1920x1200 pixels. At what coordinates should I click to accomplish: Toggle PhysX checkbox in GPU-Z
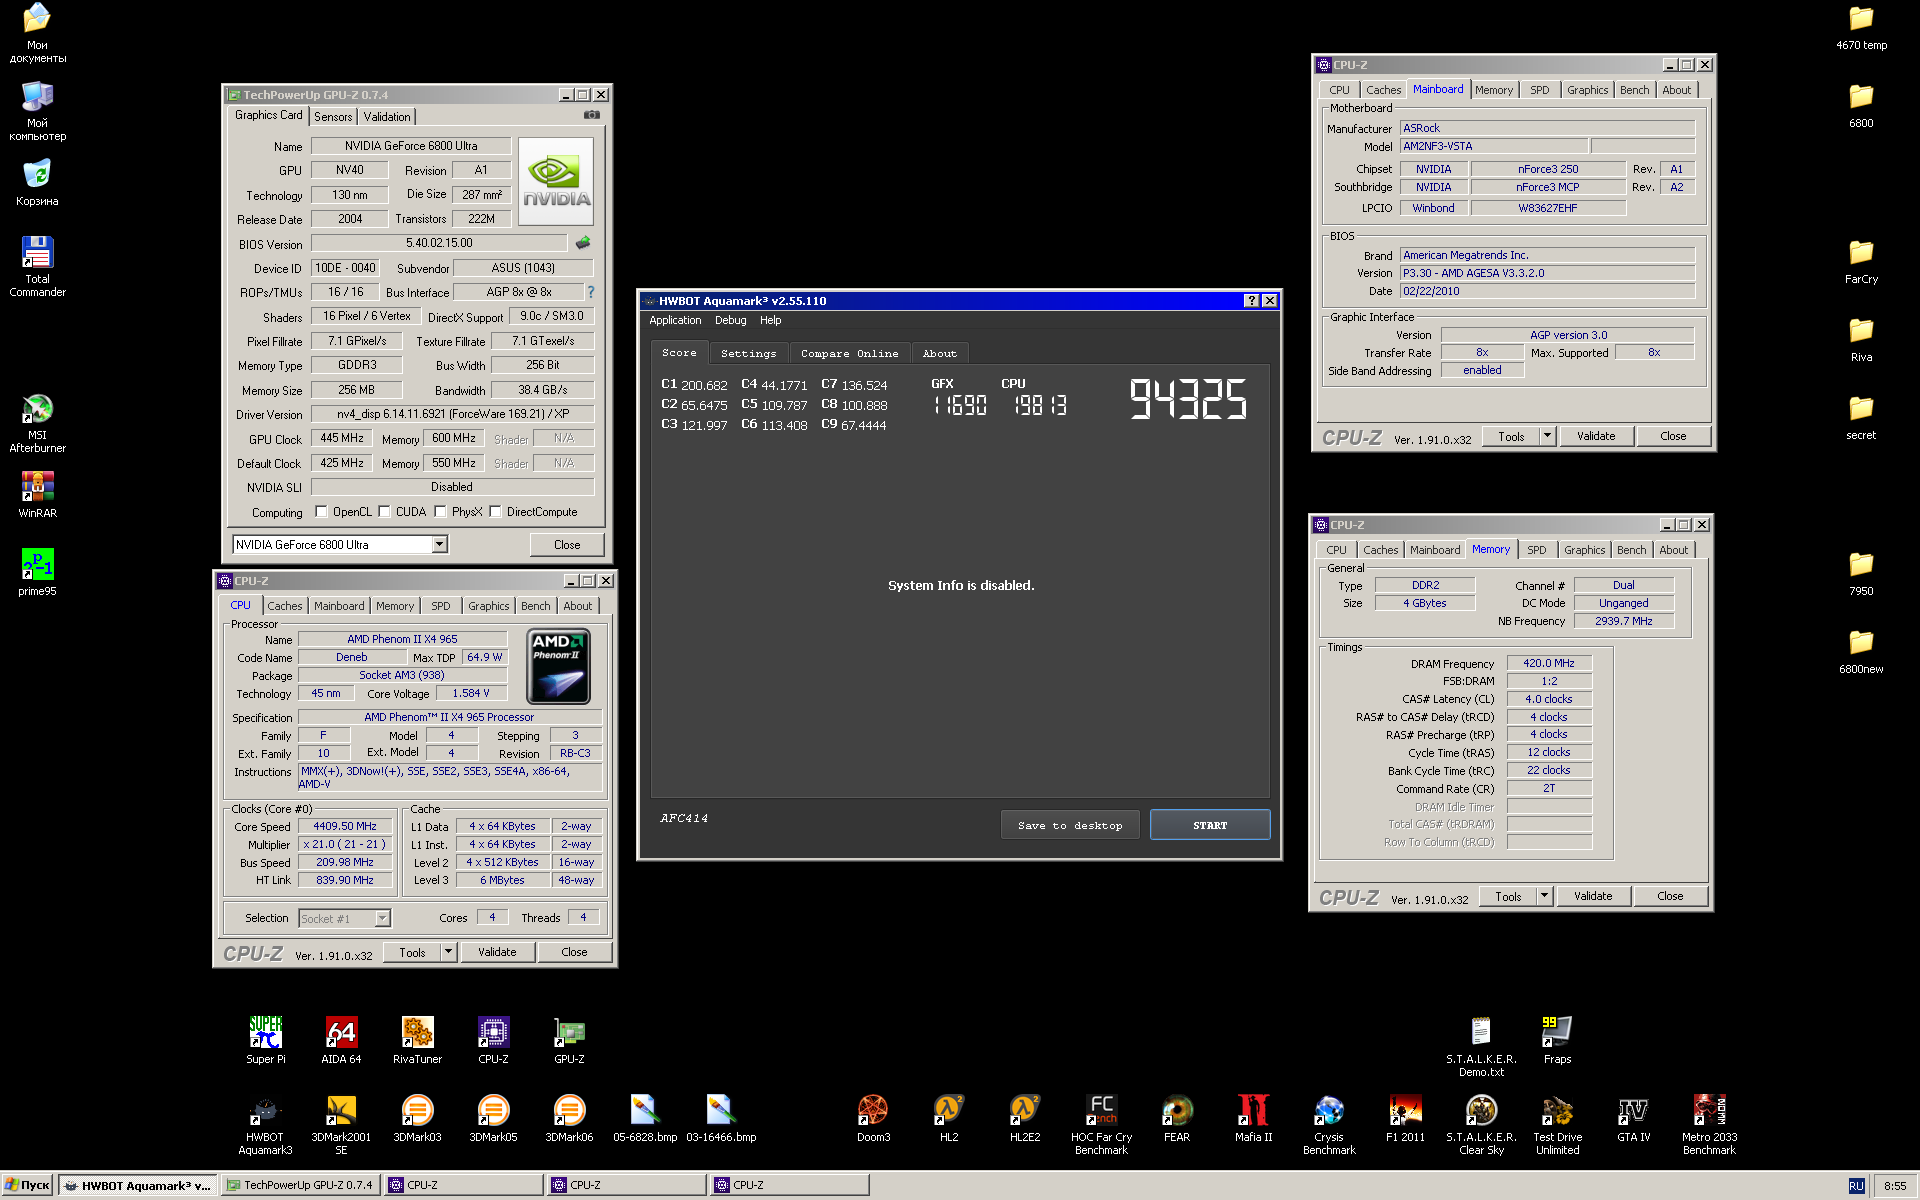(440, 512)
